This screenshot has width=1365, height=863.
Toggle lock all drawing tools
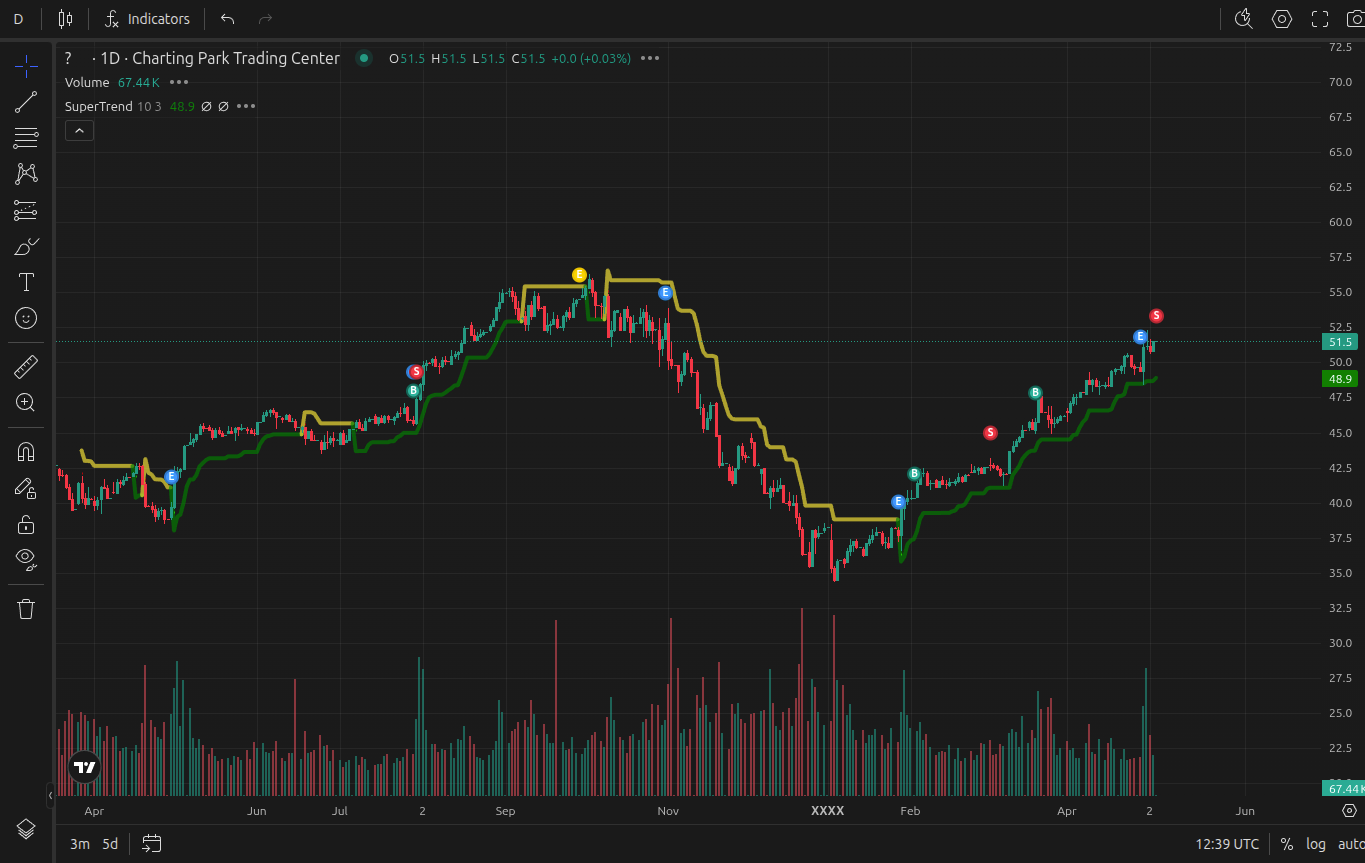26,524
